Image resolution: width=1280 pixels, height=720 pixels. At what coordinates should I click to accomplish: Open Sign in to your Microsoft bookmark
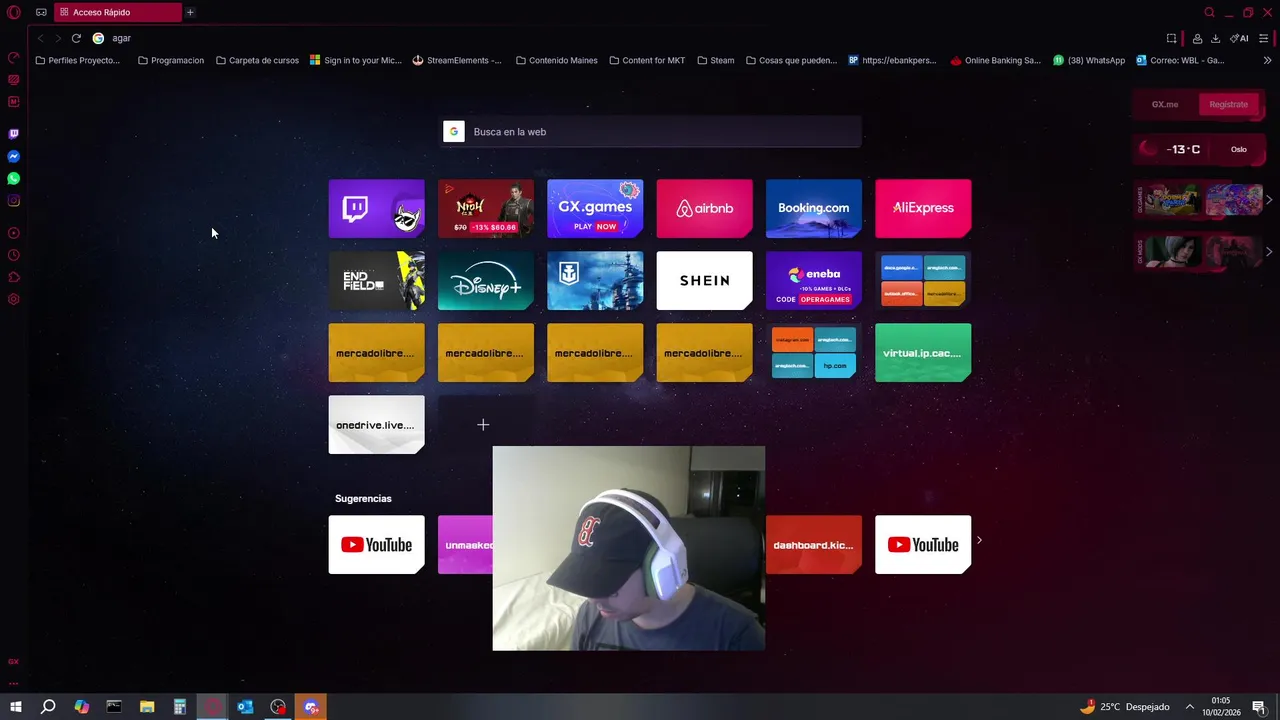tap(356, 60)
